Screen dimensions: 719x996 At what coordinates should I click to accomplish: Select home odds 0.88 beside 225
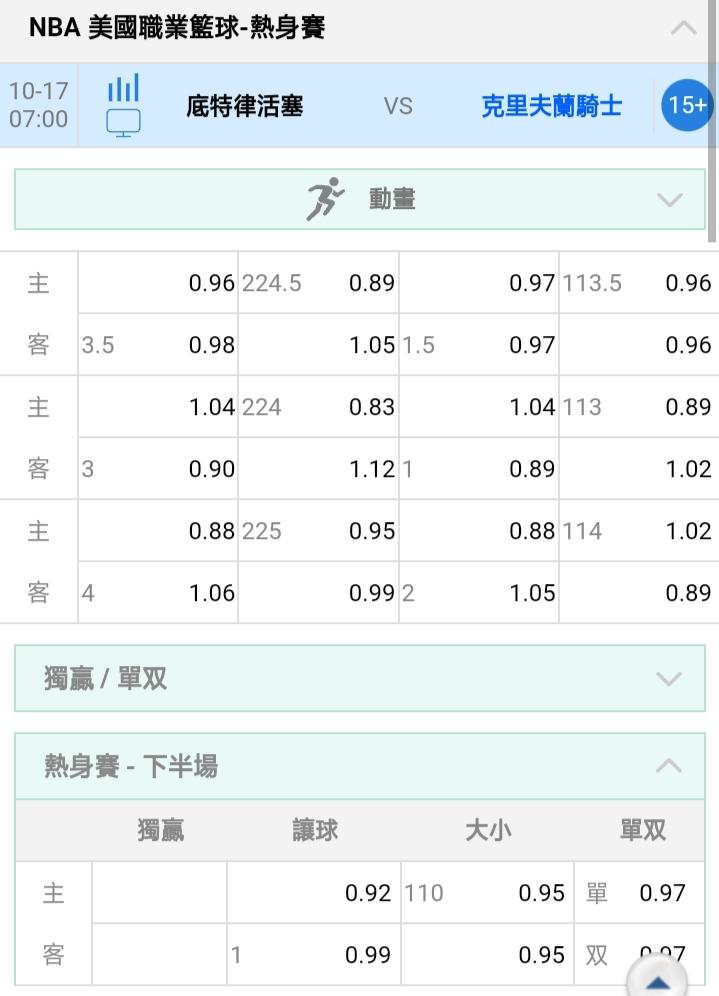(158, 530)
